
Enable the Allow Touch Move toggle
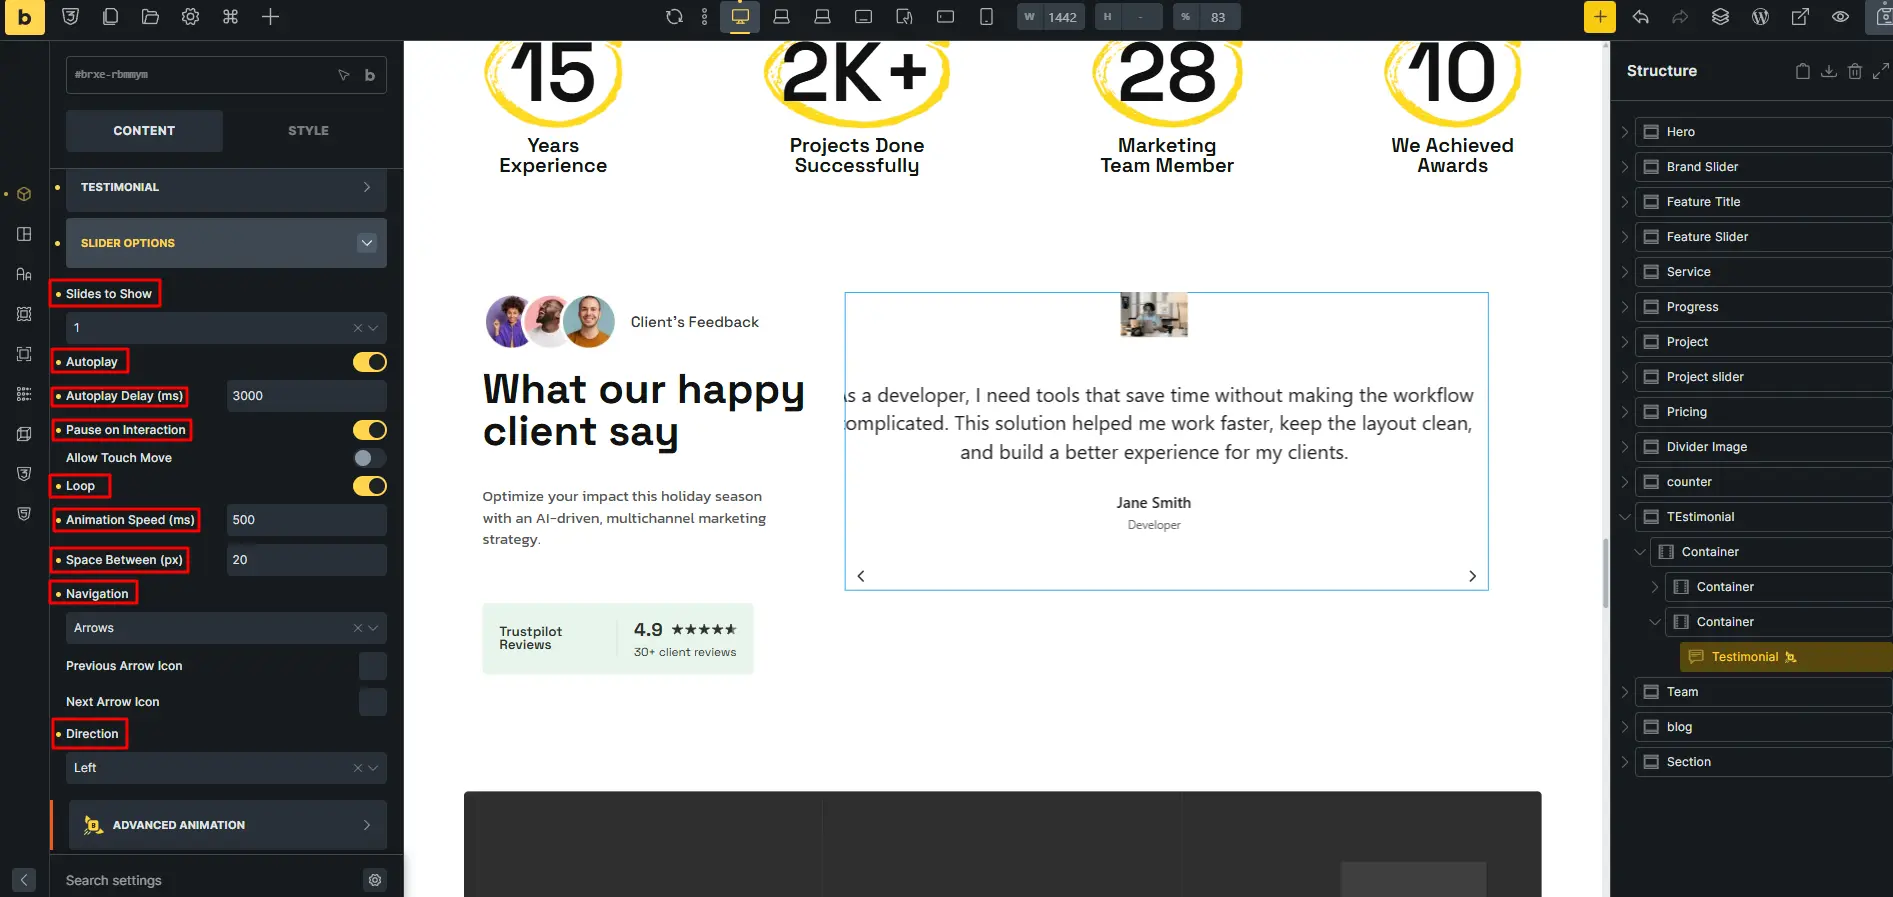369,458
